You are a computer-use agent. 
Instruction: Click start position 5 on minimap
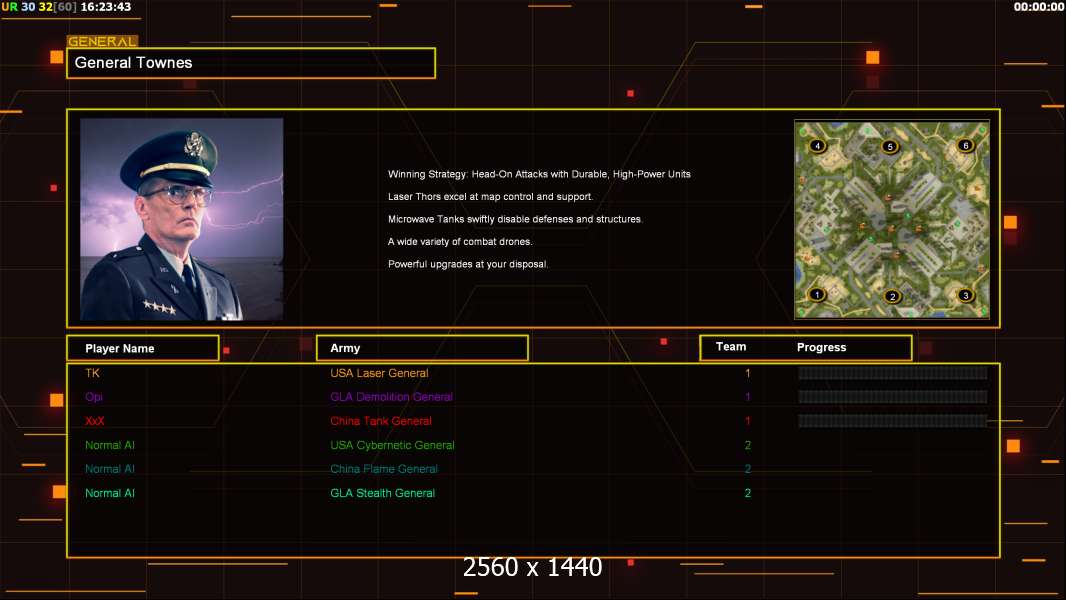coord(890,146)
